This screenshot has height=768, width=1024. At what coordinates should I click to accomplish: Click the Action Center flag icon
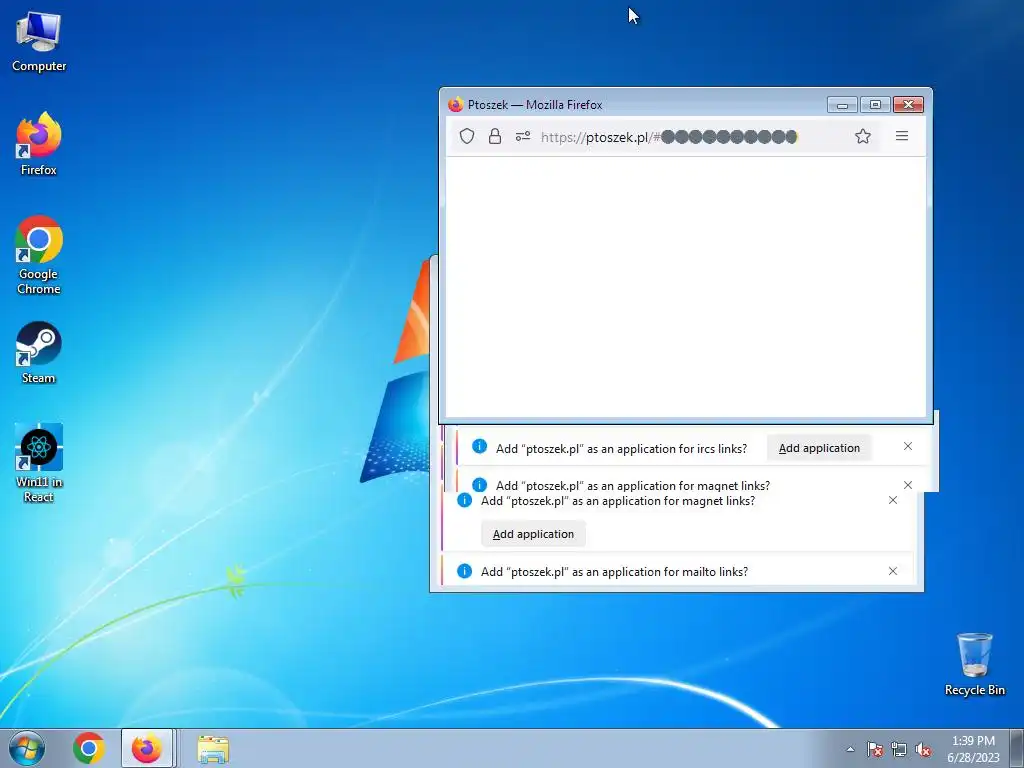pyautogui.click(x=875, y=749)
